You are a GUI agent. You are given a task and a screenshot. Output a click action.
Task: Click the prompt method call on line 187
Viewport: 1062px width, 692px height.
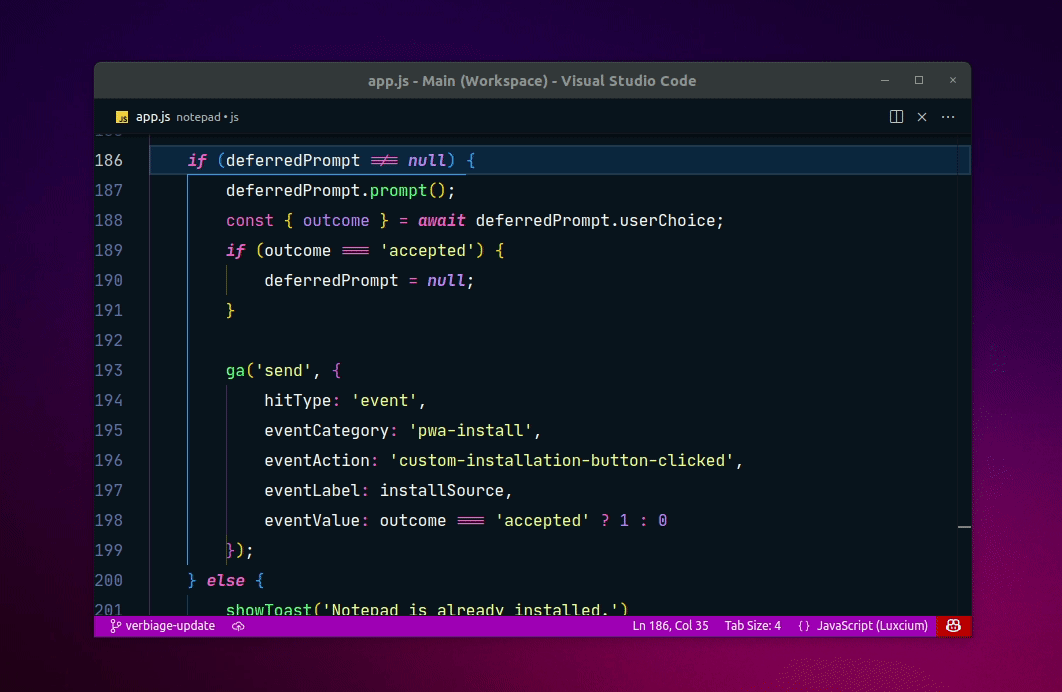pyautogui.click(x=398, y=191)
